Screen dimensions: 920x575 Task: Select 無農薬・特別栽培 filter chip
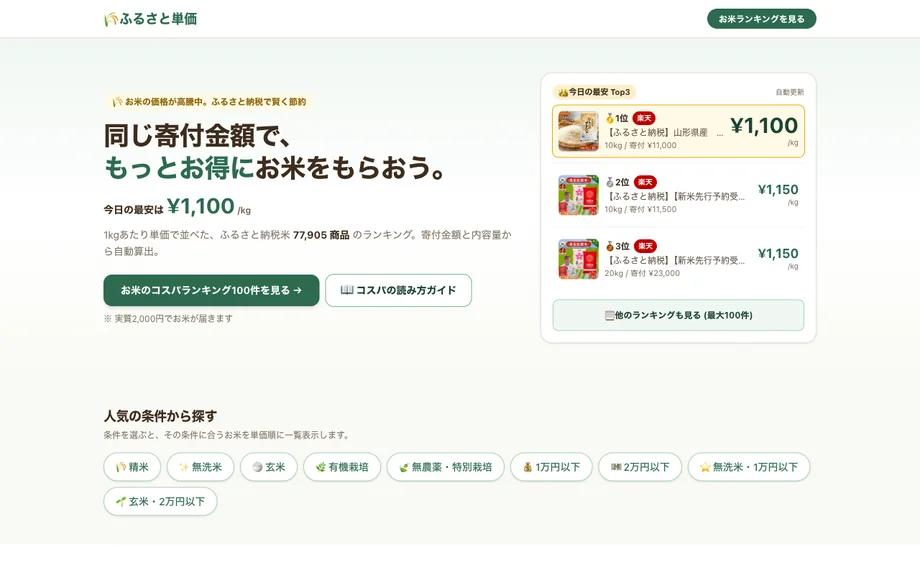pos(445,467)
